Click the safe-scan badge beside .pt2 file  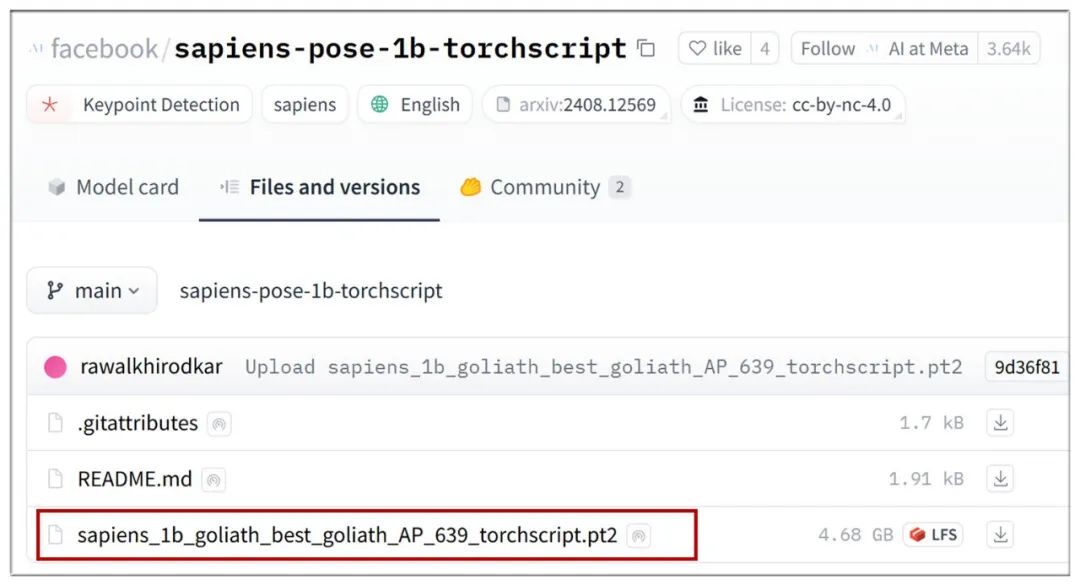(x=638, y=536)
